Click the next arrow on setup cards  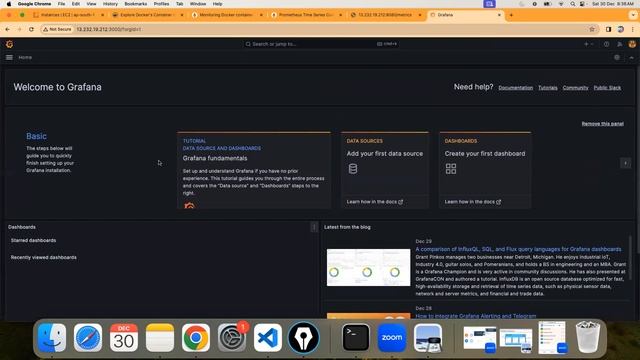[x=625, y=163]
